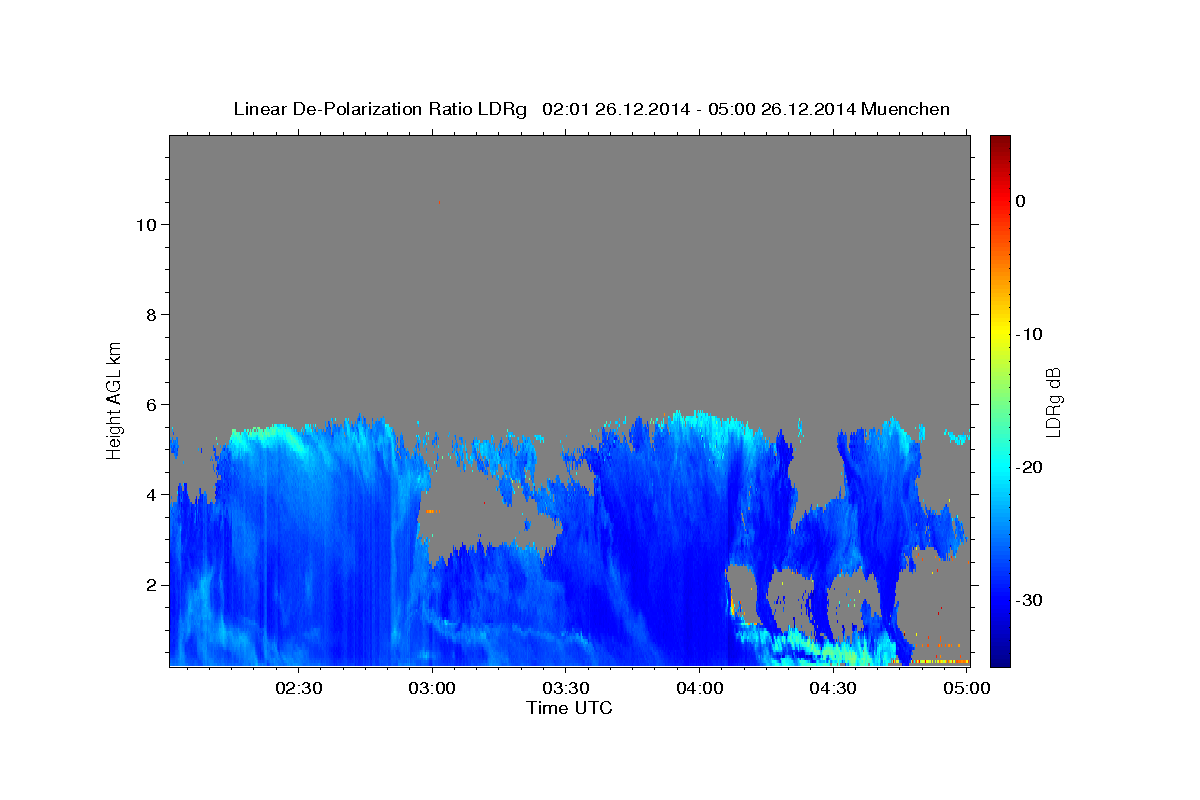
Task: Click the colorbar tick label -30
Action: tap(1029, 600)
